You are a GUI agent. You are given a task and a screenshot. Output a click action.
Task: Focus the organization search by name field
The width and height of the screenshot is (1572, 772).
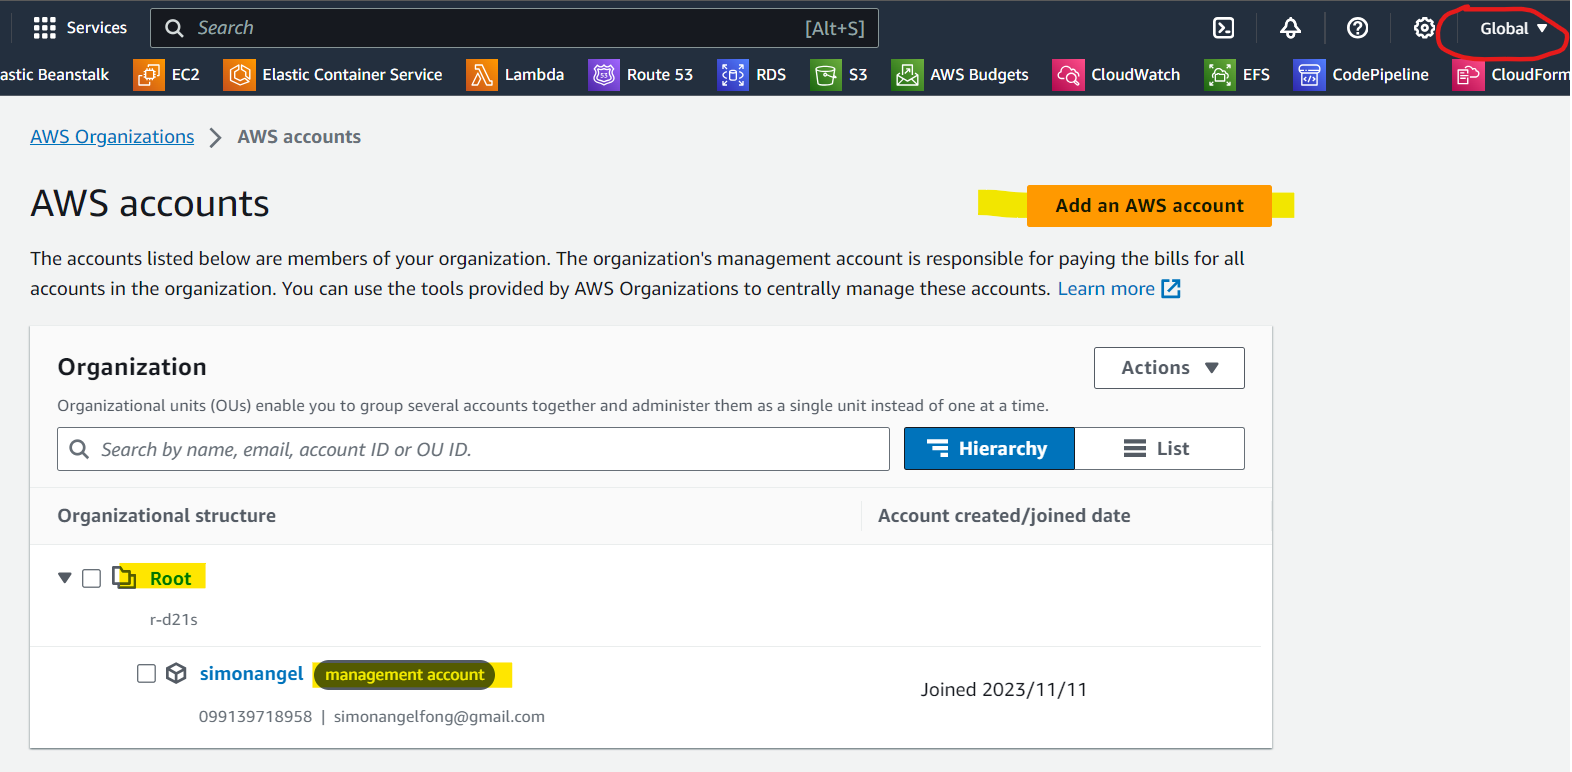point(473,449)
